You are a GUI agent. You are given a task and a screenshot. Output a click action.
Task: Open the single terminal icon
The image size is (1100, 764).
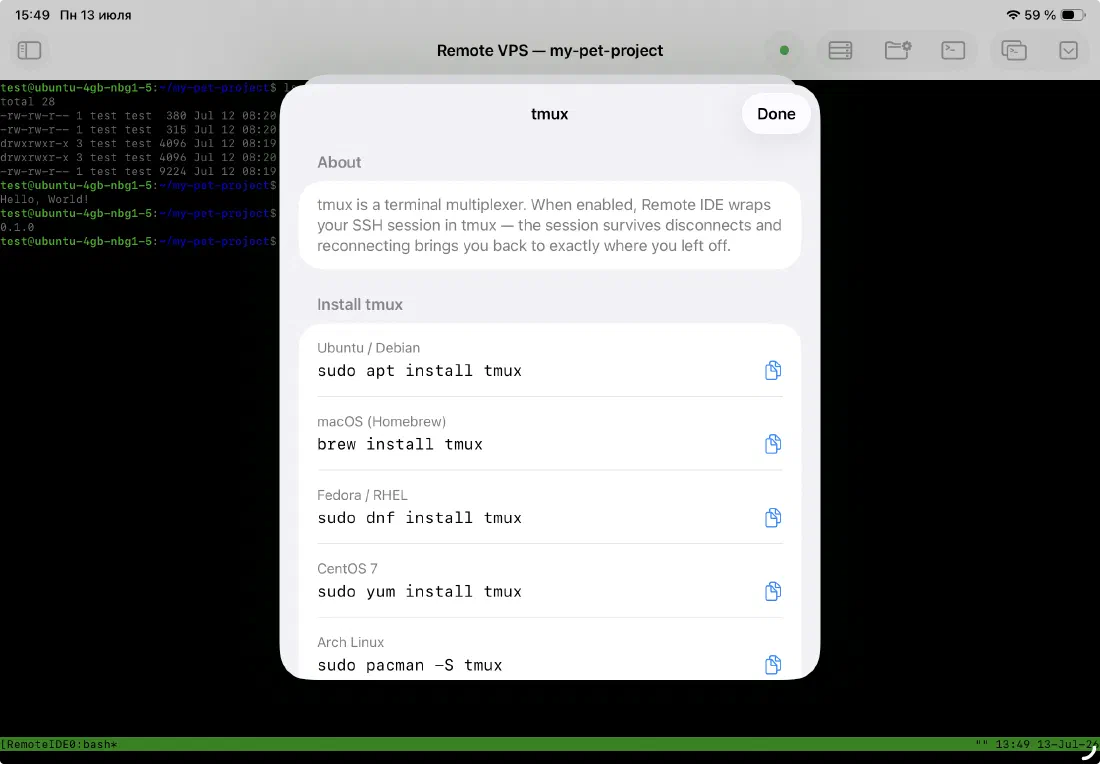coord(953,51)
